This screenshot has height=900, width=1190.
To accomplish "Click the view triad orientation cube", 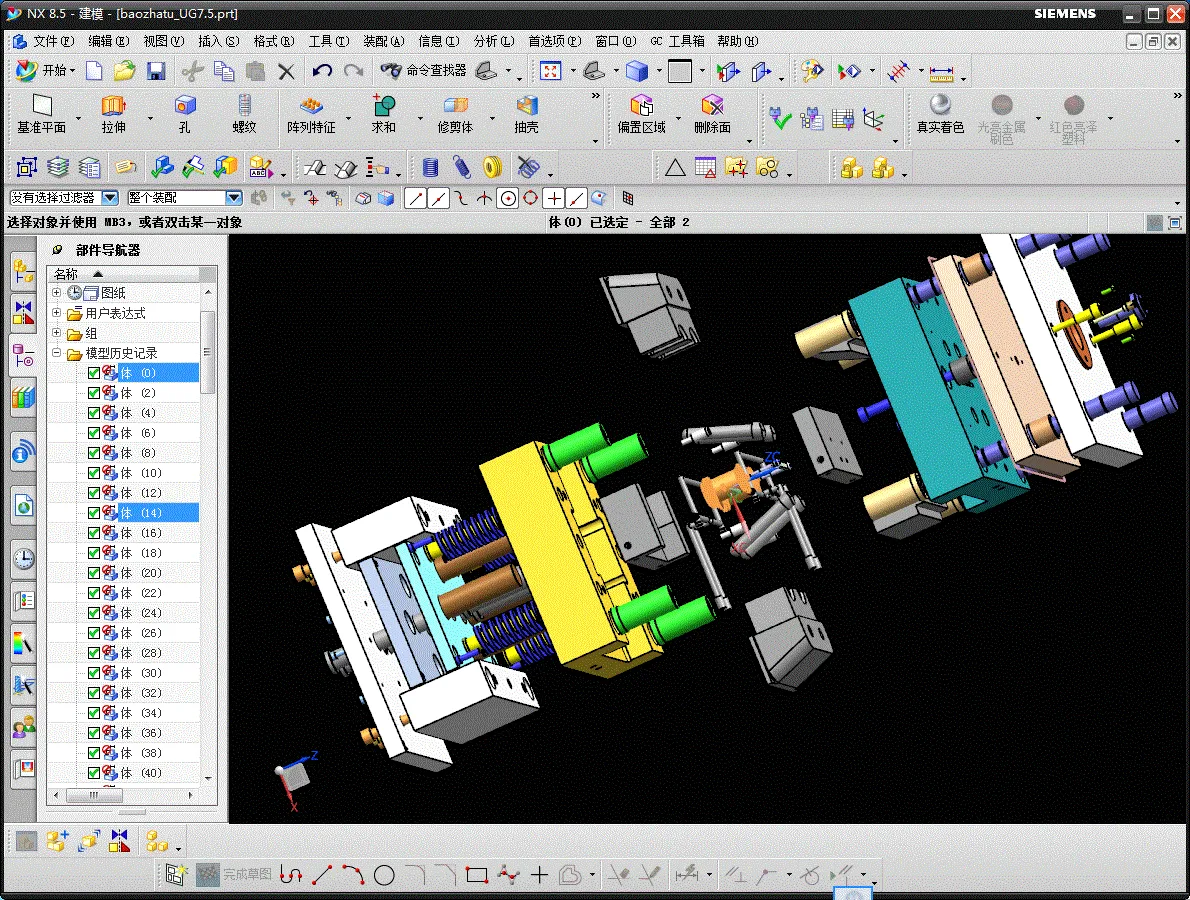I will pyautogui.click(x=294, y=776).
